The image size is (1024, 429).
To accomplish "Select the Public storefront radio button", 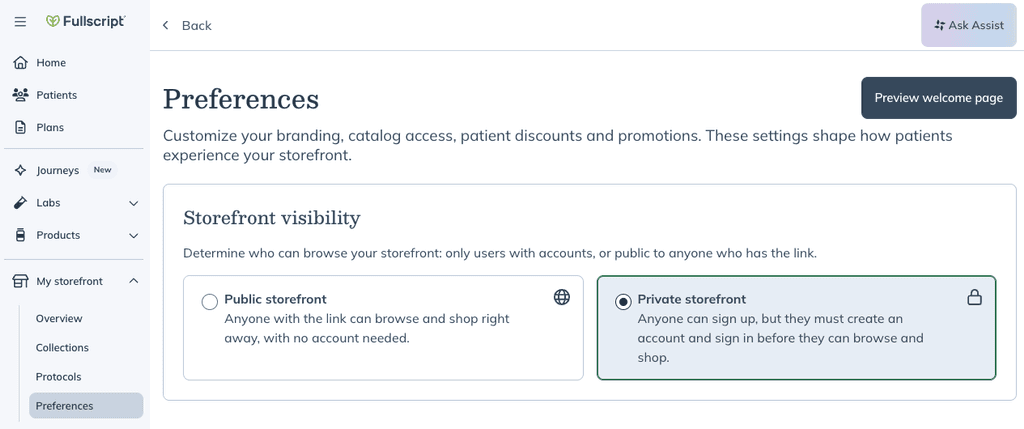I will (210, 302).
